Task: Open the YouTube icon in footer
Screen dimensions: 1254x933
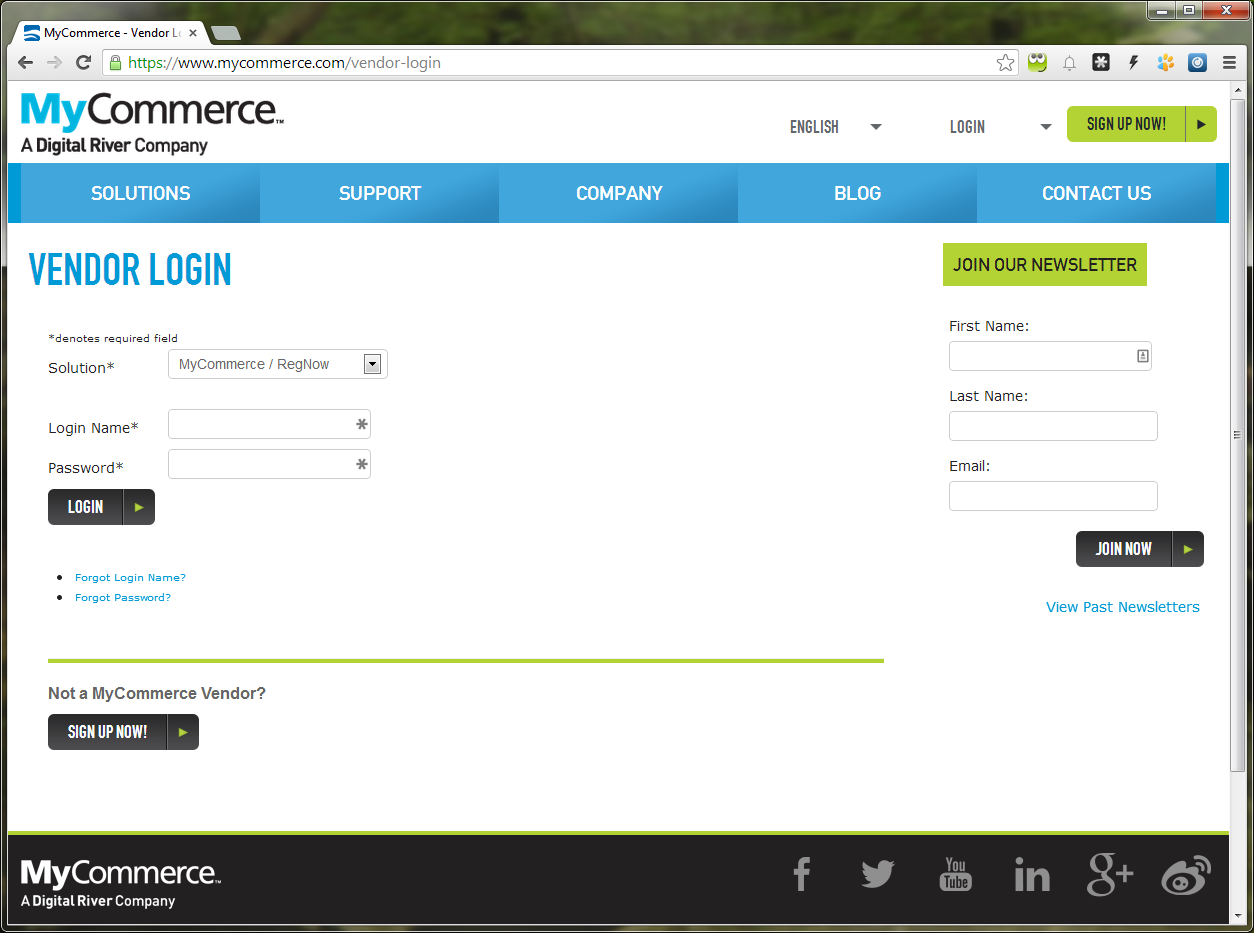Action: [956, 875]
